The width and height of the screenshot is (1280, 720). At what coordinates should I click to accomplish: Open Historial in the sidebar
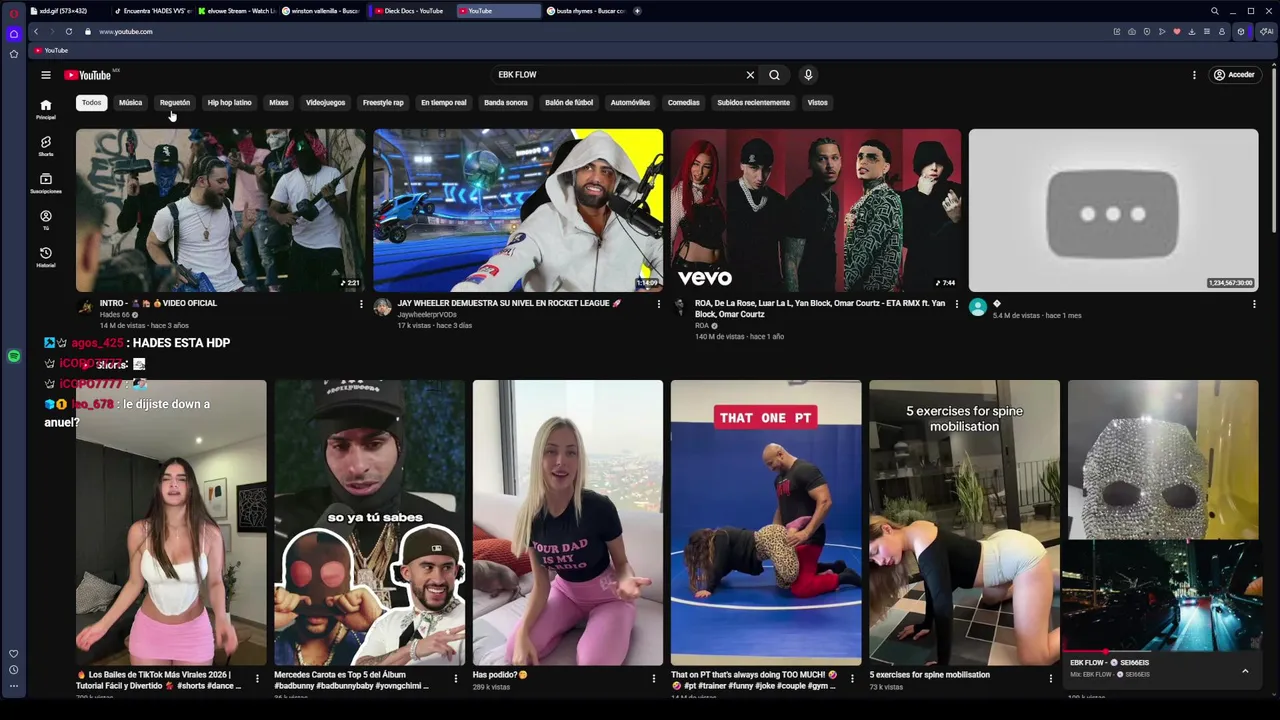pyautogui.click(x=46, y=257)
